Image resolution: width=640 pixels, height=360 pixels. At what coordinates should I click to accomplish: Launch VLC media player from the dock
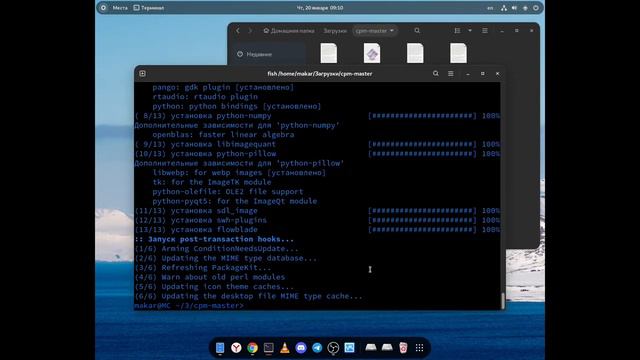(x=285, y=348)
